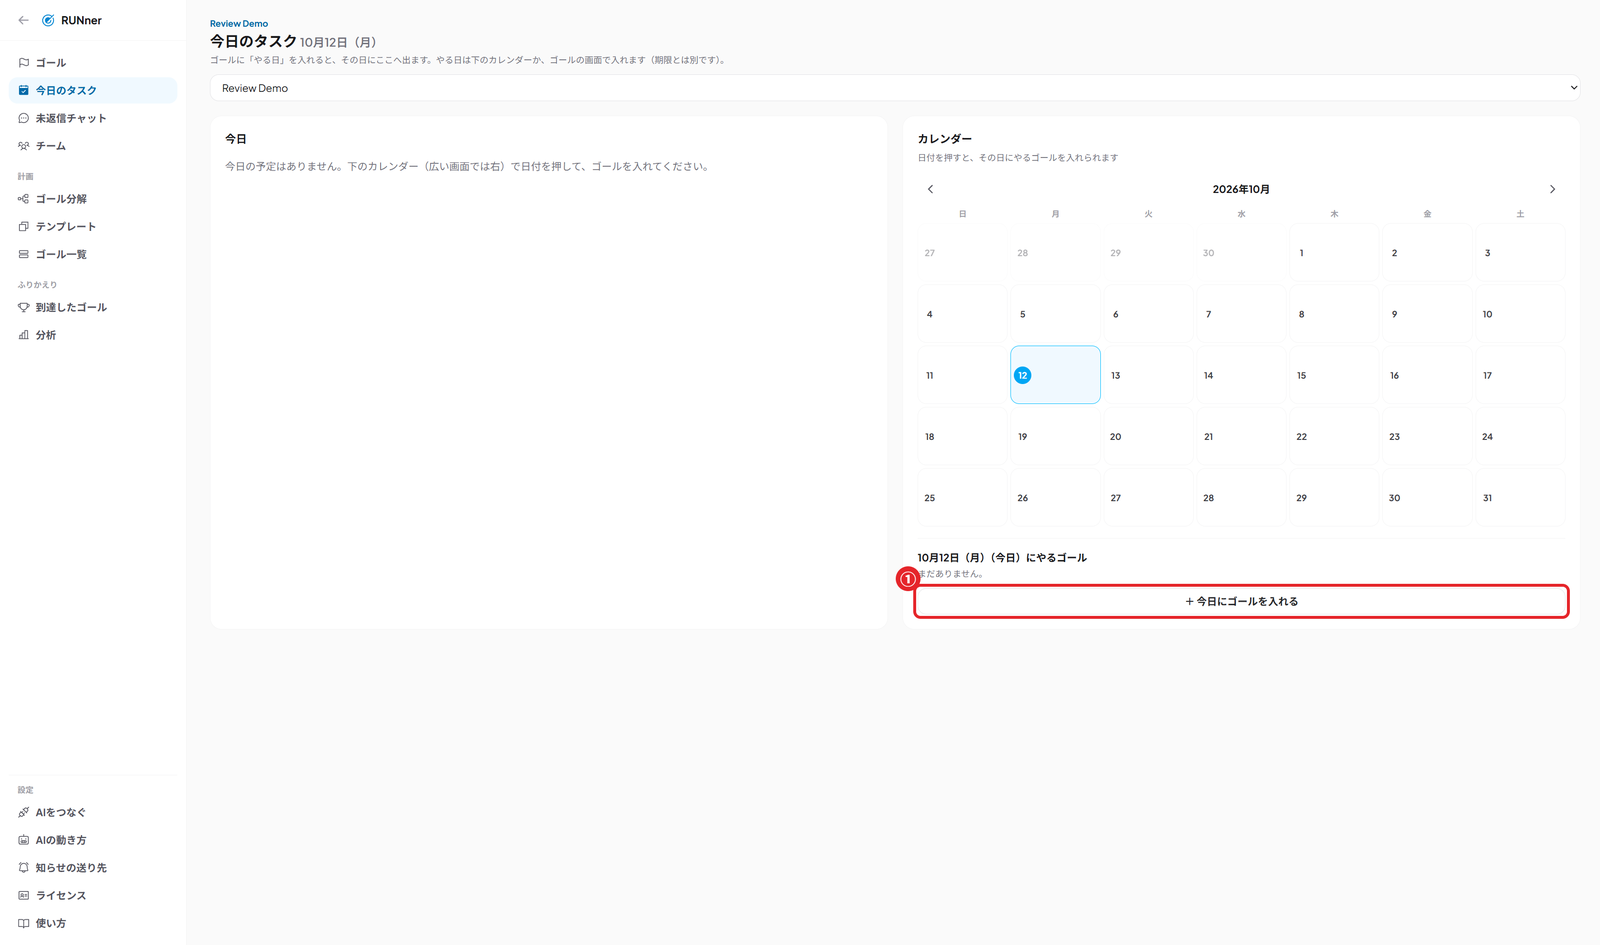Select October 20 in the calendar

point(1148,436)
